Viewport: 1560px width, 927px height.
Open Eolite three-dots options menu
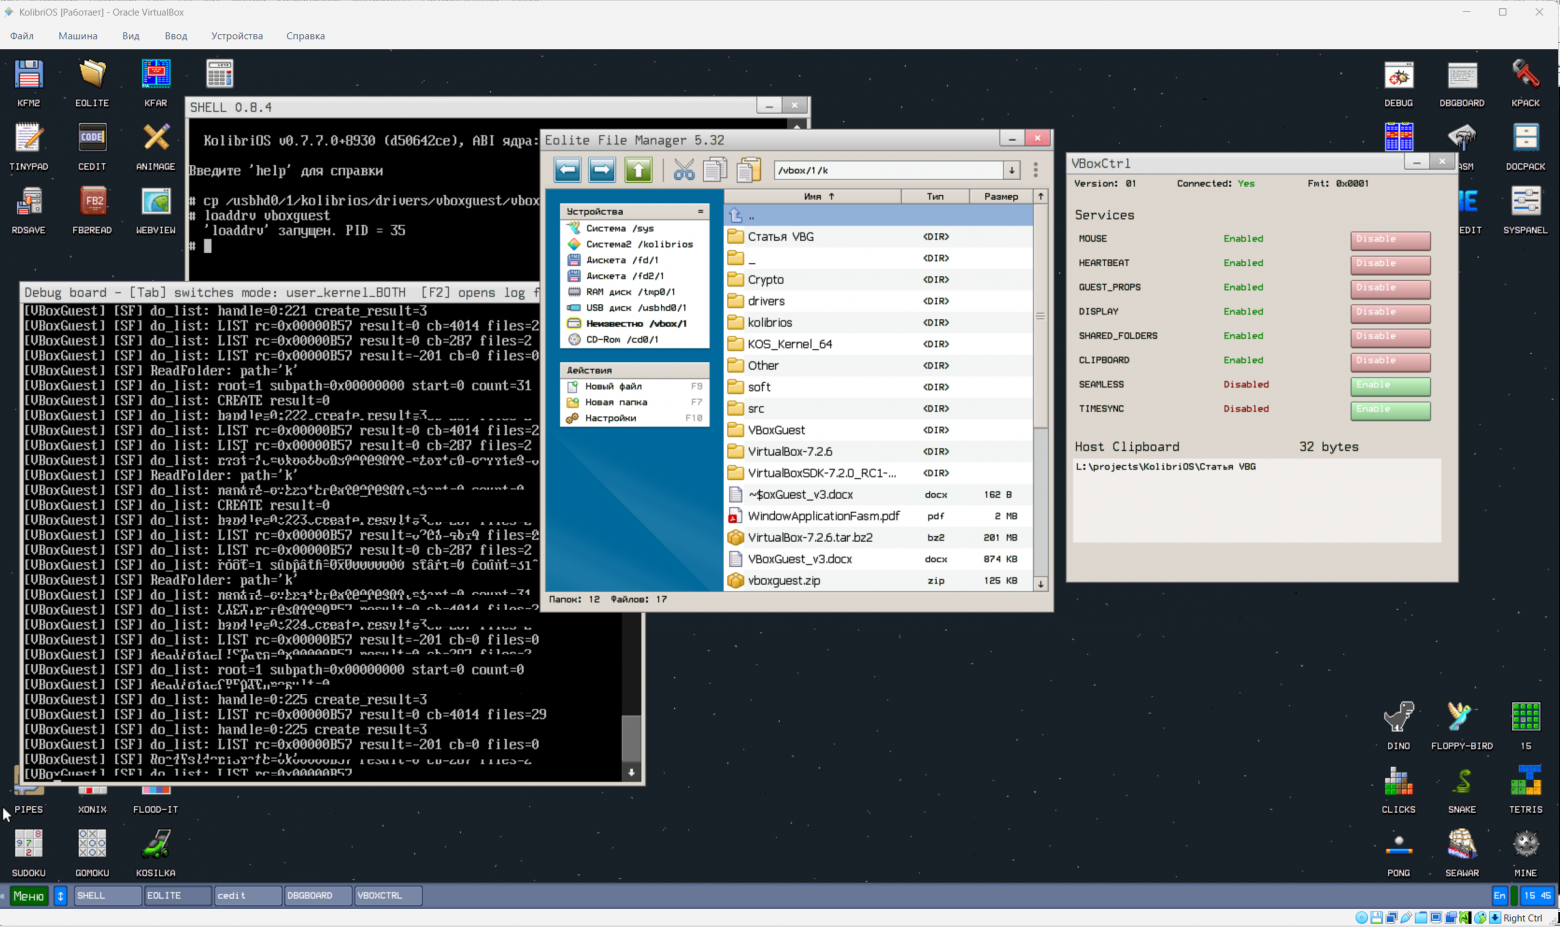pos(1036,170)
